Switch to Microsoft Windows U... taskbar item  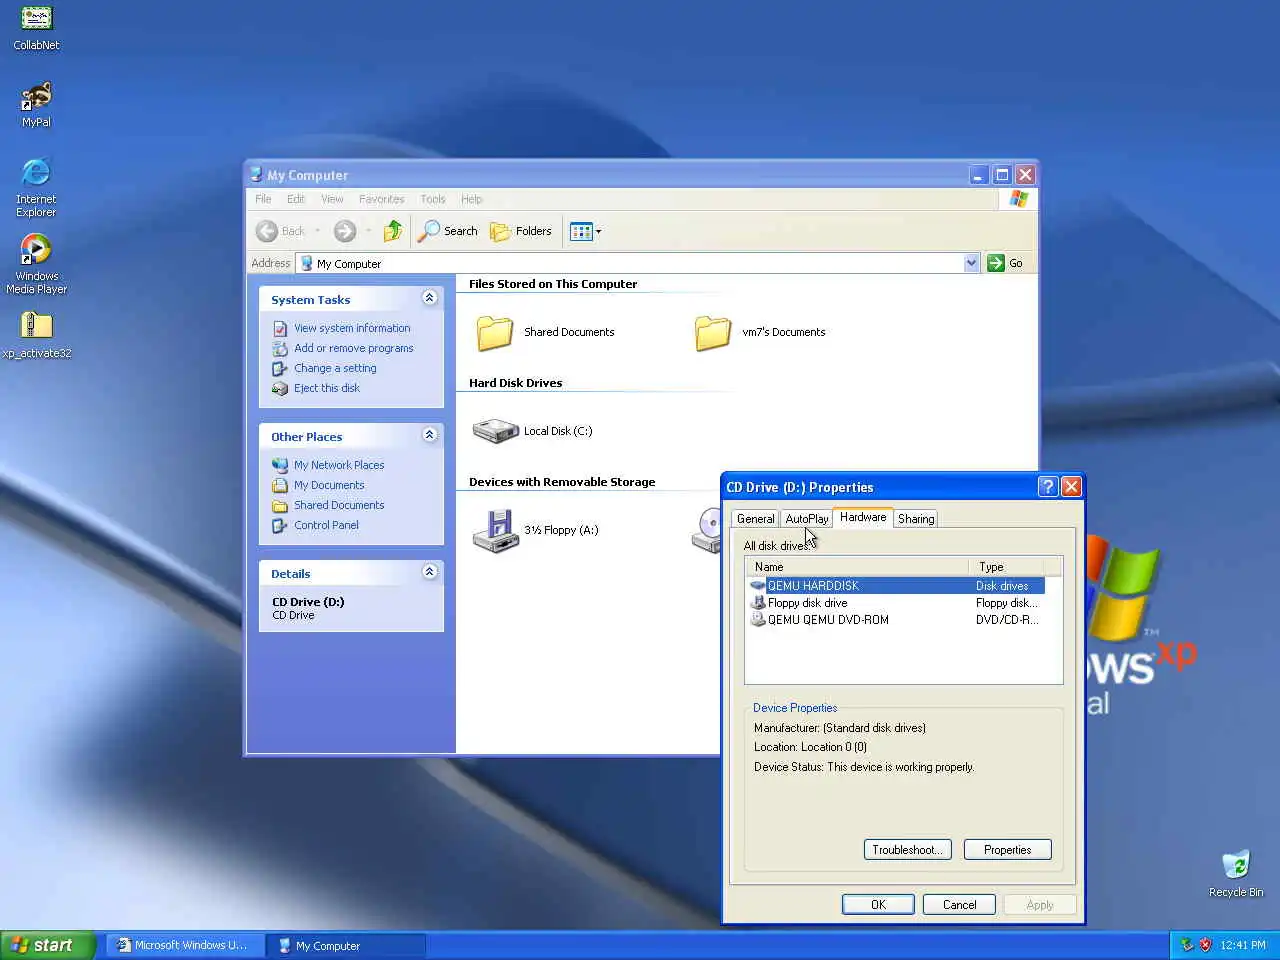(x=183, y=945)
